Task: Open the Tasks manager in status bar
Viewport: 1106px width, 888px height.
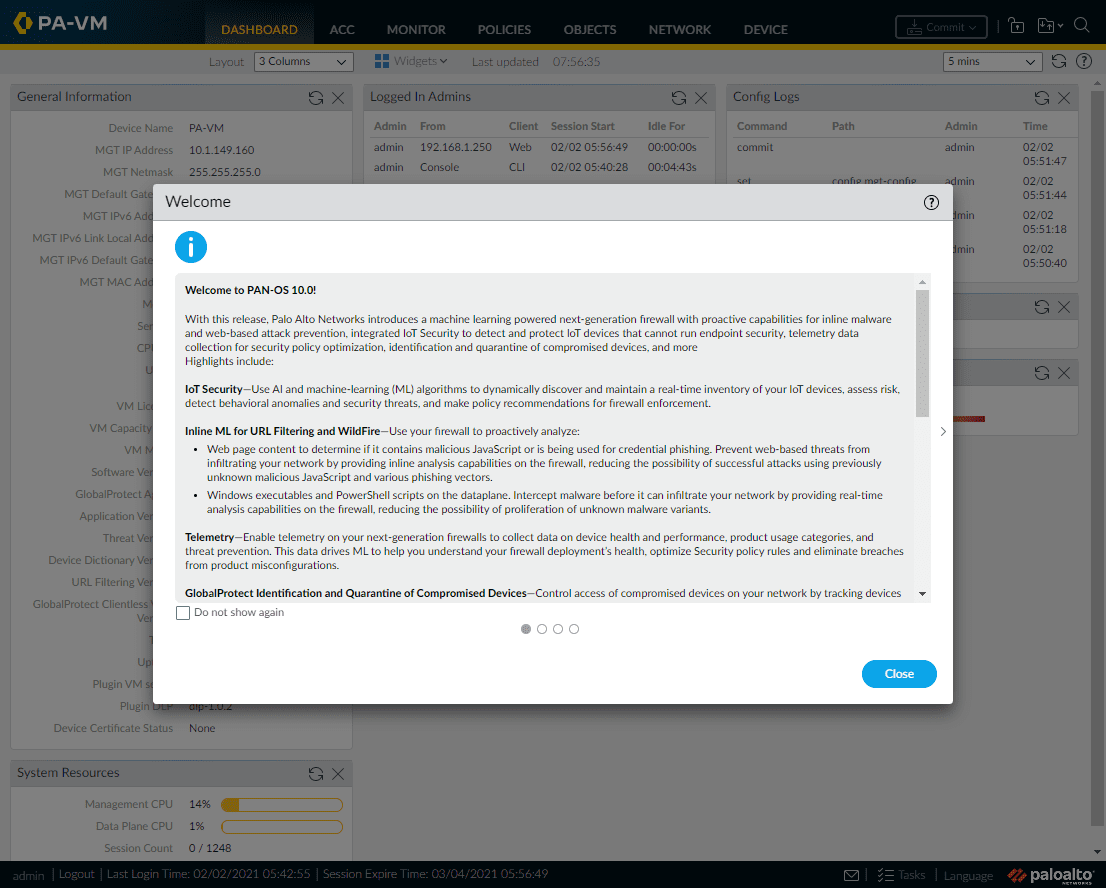Action: (x=901, y=875)
